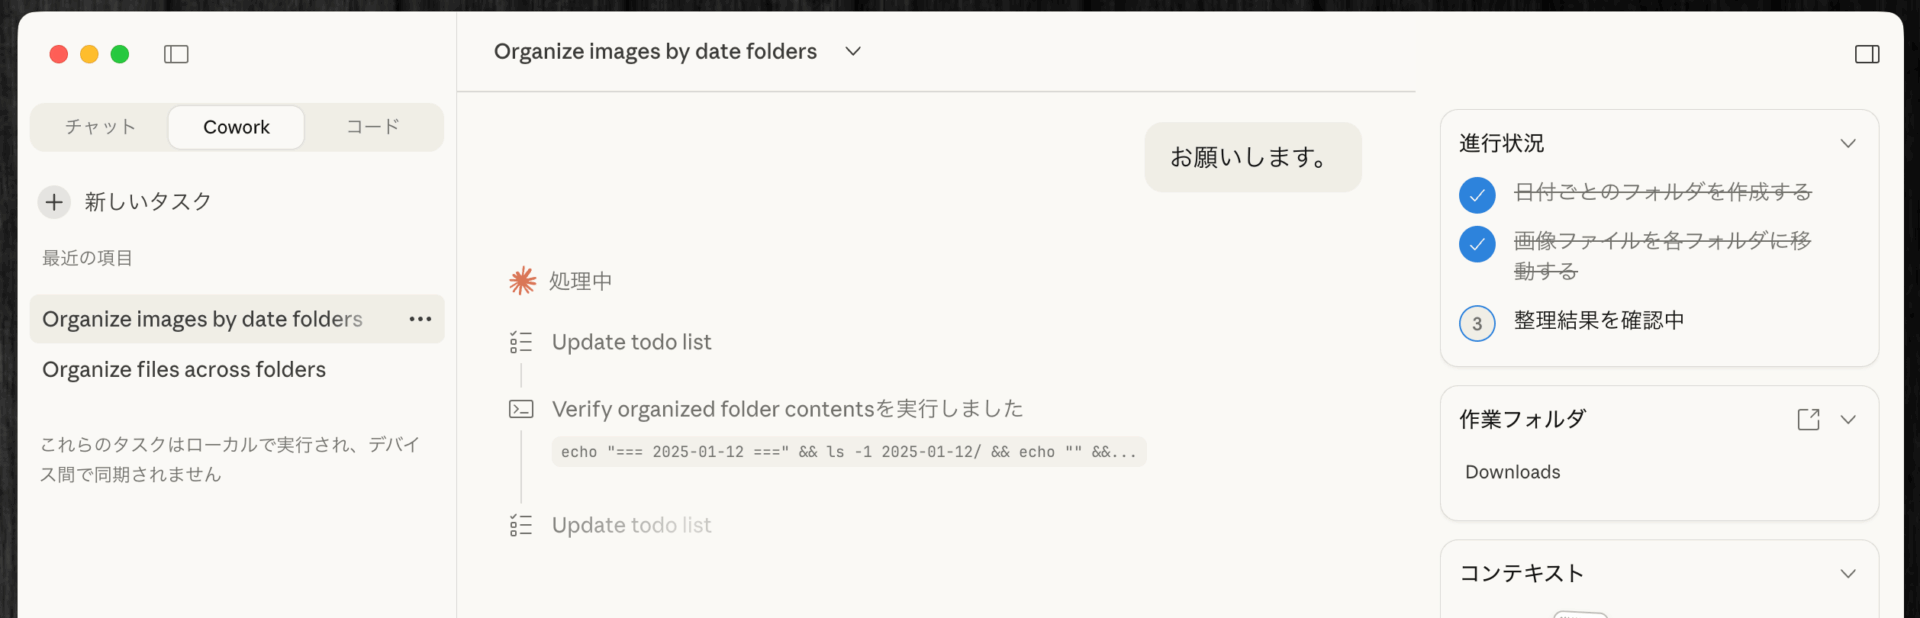
Task: Click the Downloads folder entry
Action: [x=1512, y=472]
